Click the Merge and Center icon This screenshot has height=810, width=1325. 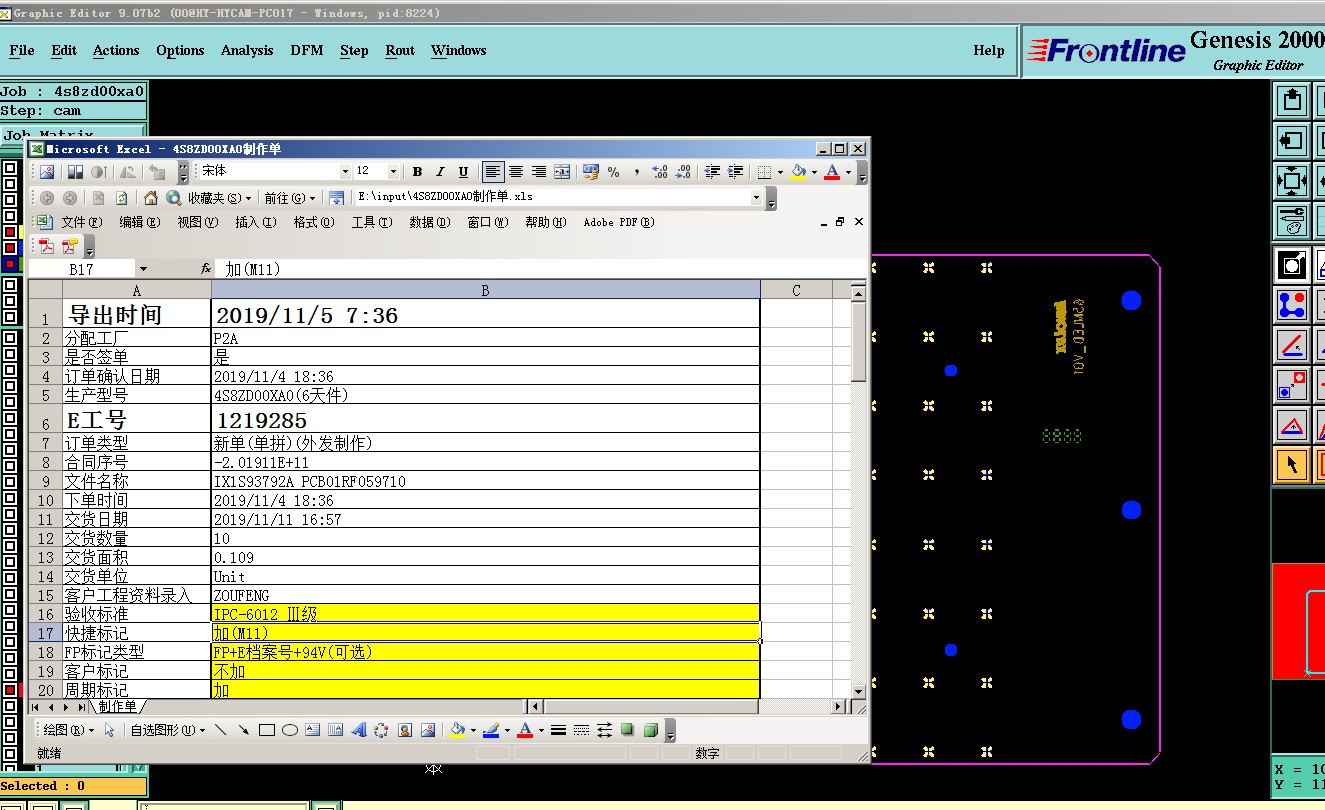[562, 172]
